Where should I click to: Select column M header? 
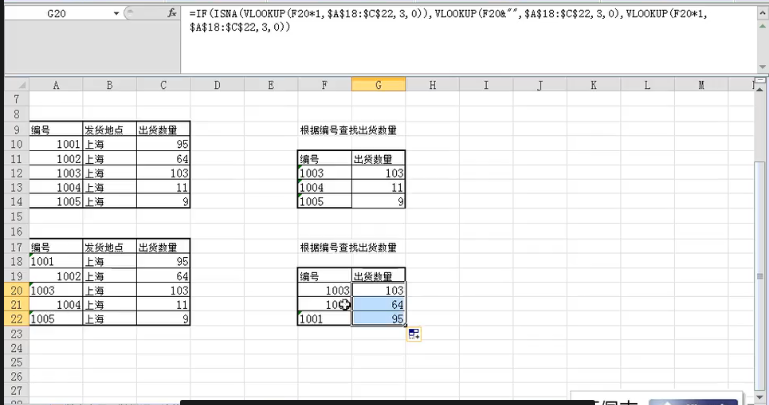tap(700, 86)
